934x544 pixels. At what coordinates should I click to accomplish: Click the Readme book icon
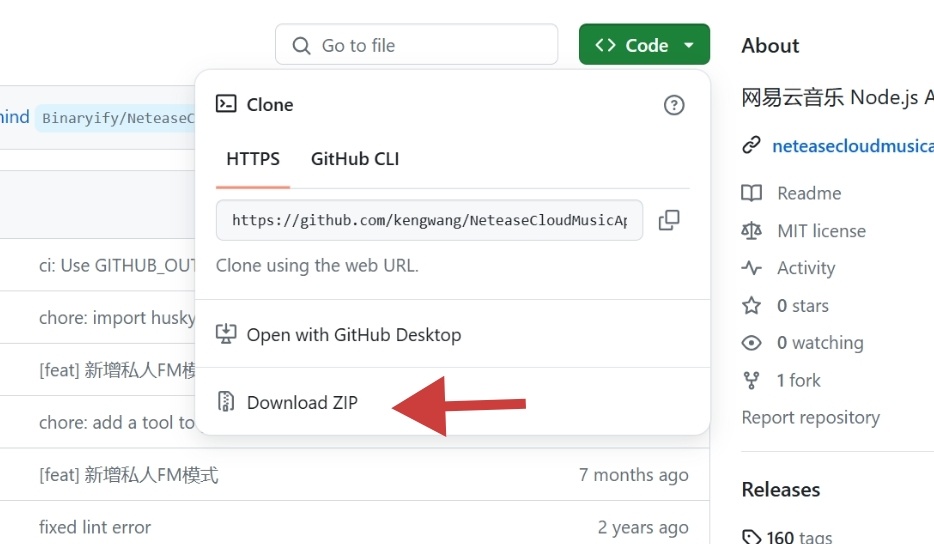click(x=751, y=193)
